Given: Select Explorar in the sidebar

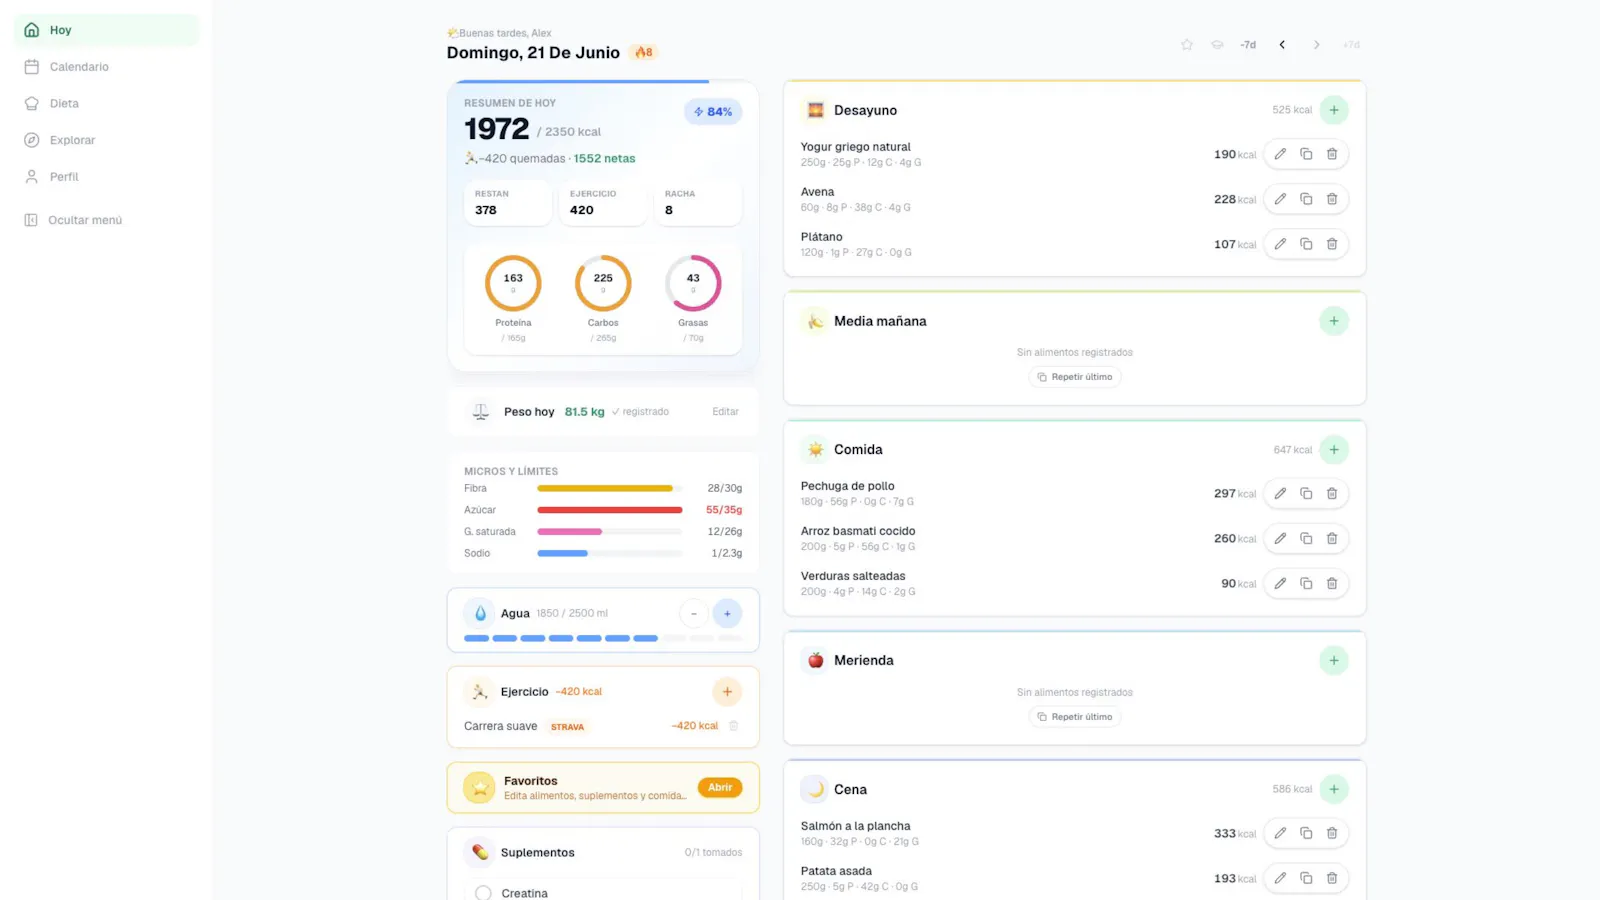Looking at the screenshot, I should (x=106, y=140).
